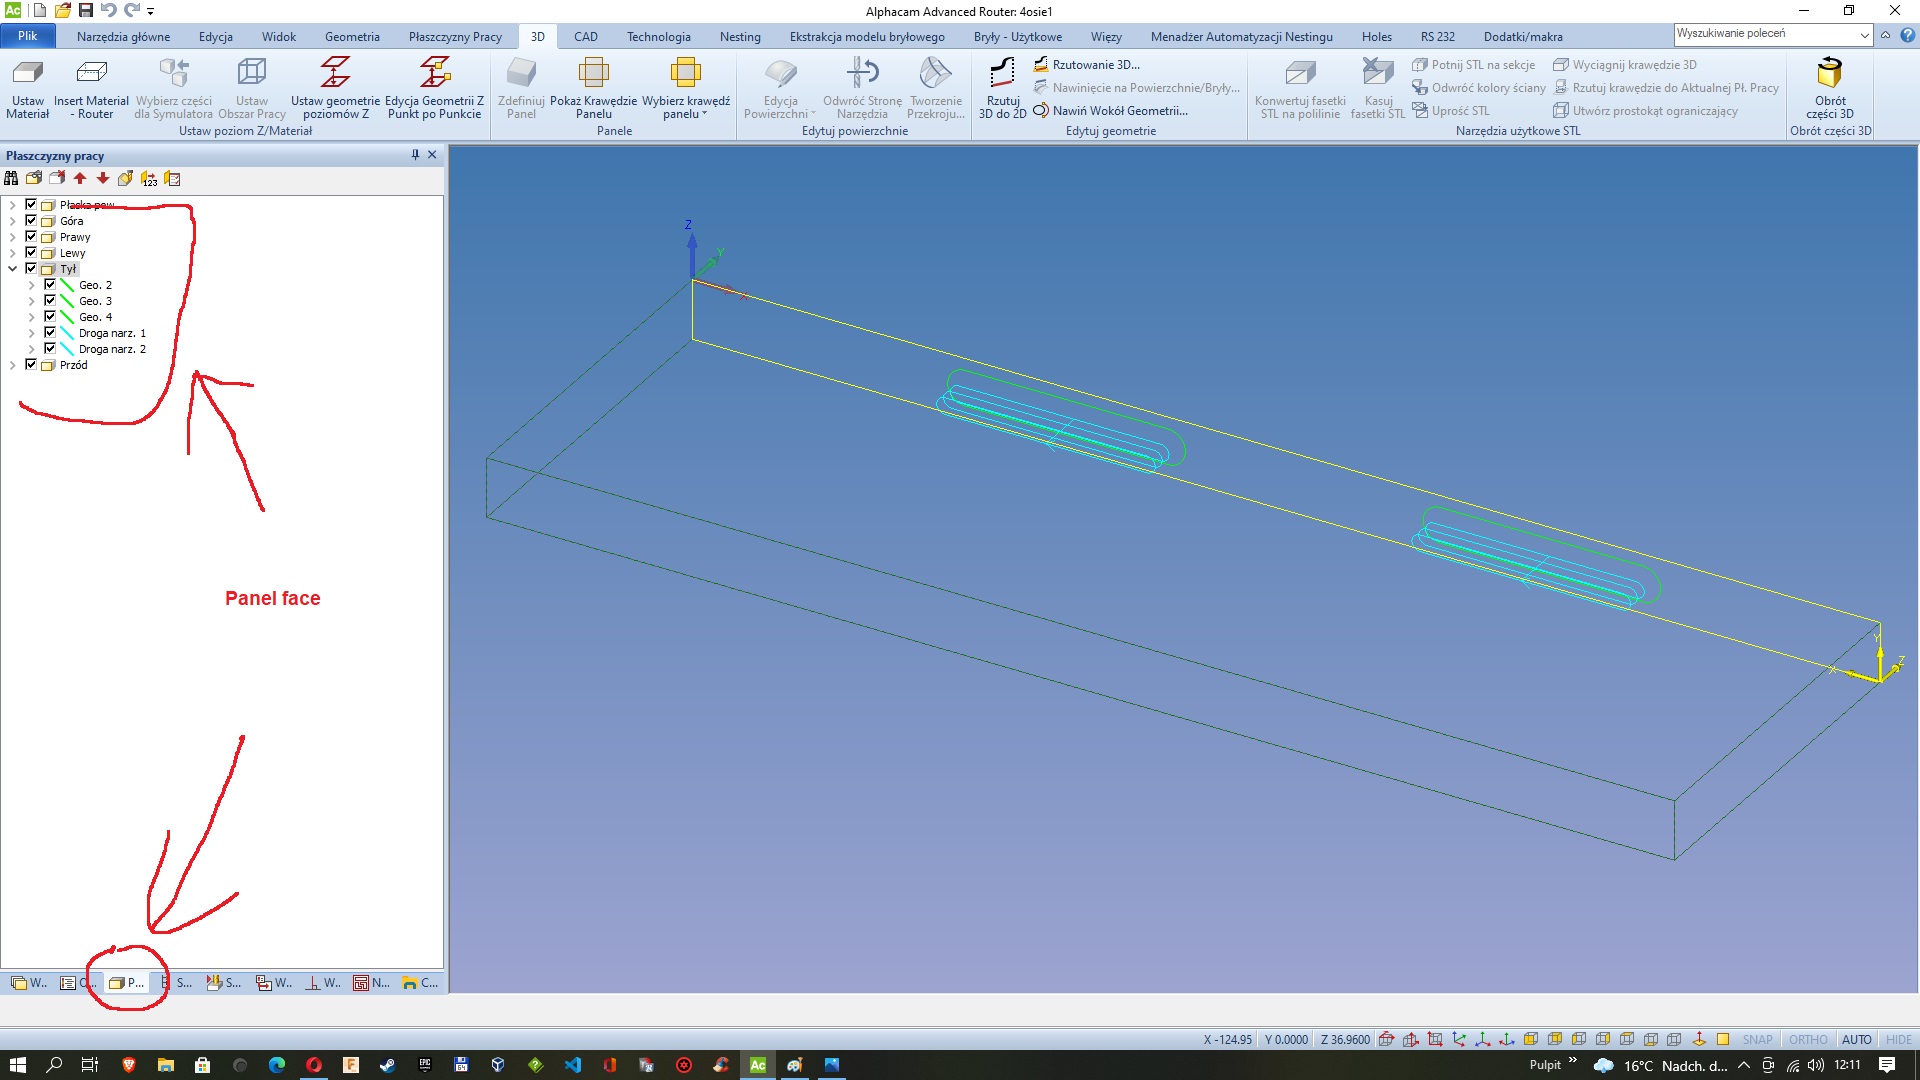Click taskbar clock showing 12:11
The height and width of the screenshot is (1080, 1920).
[1847, 1065]
